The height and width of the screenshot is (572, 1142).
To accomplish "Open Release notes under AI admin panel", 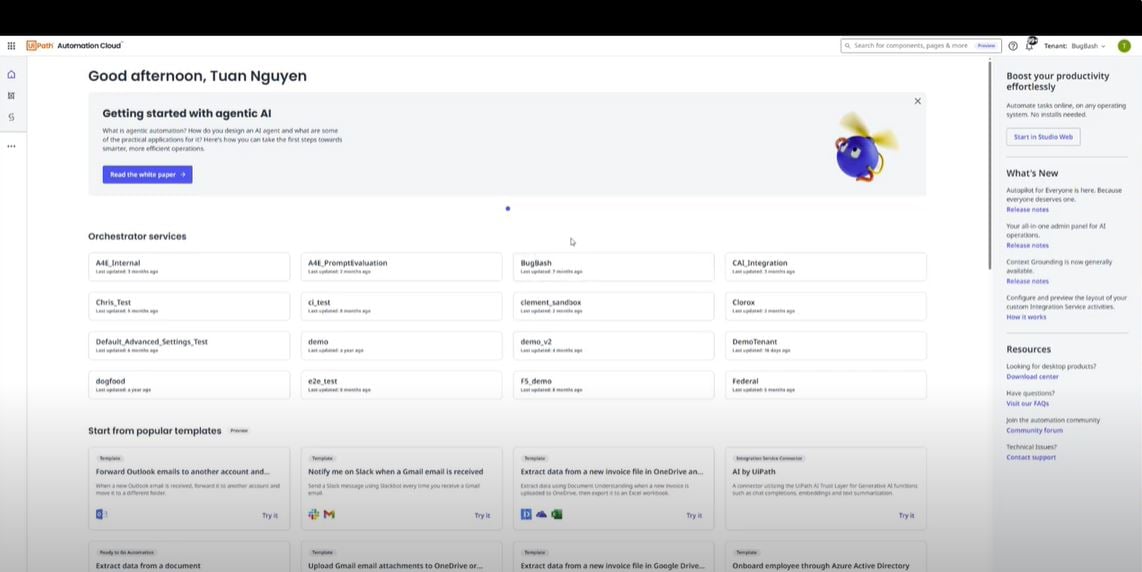I will (x=1028, y=246).
